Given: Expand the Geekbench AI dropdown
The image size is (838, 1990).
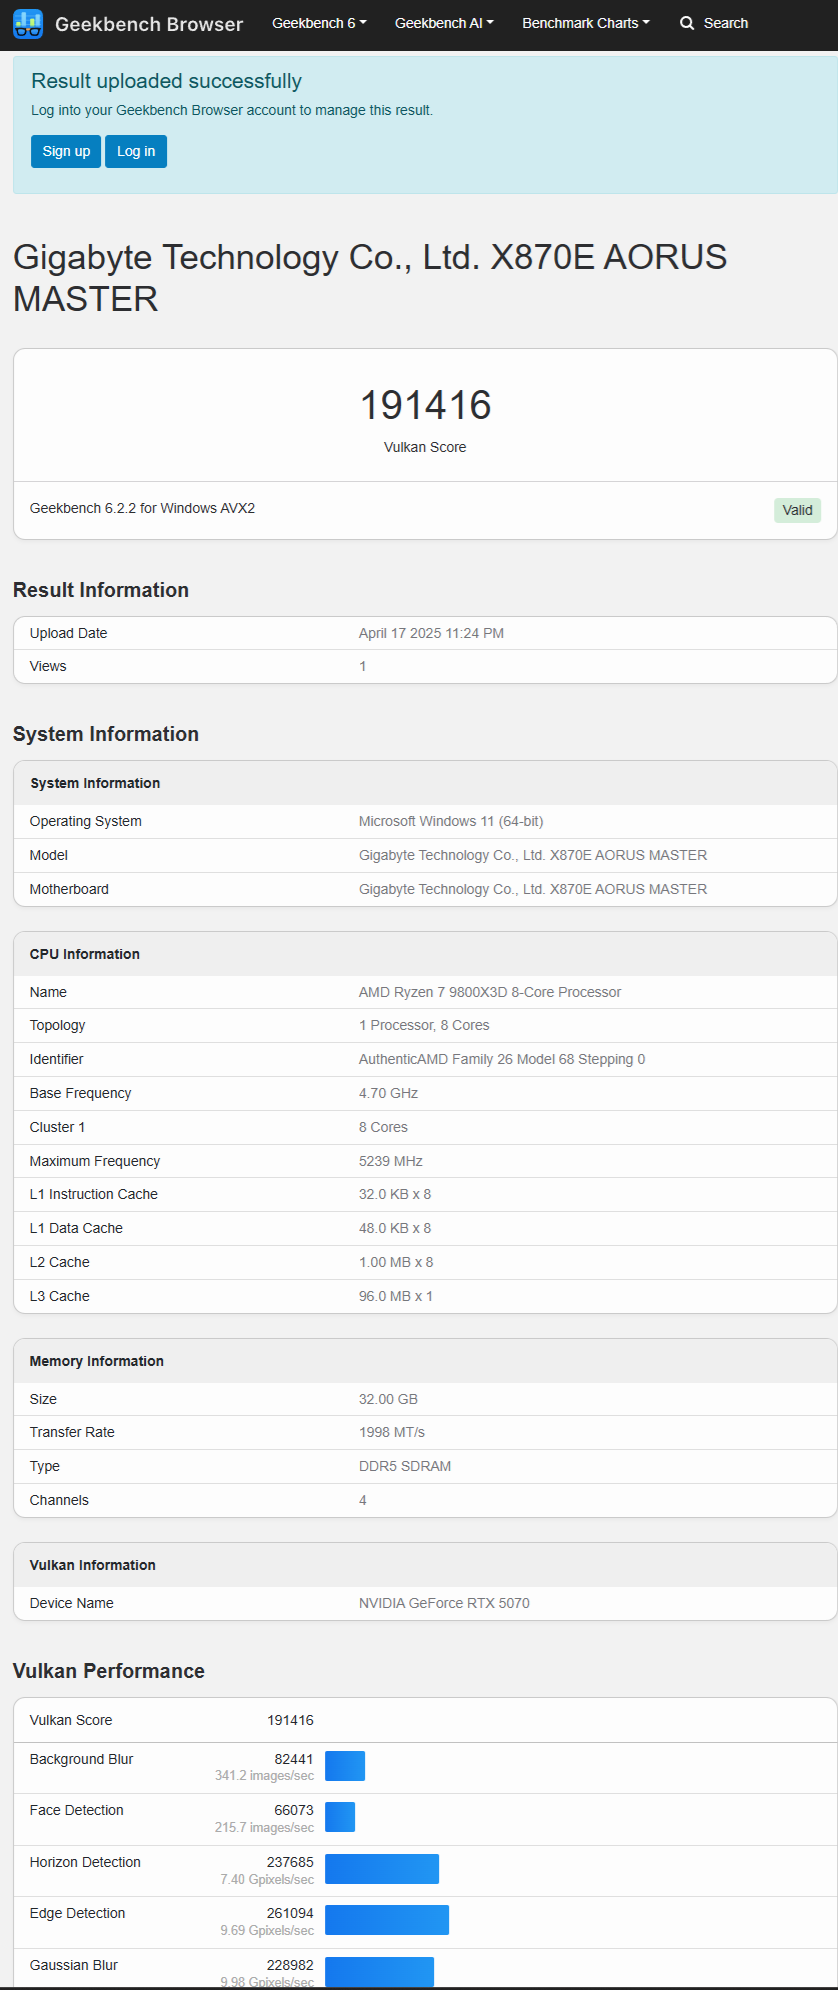Looking at the screenshot, I should [444, 23].
